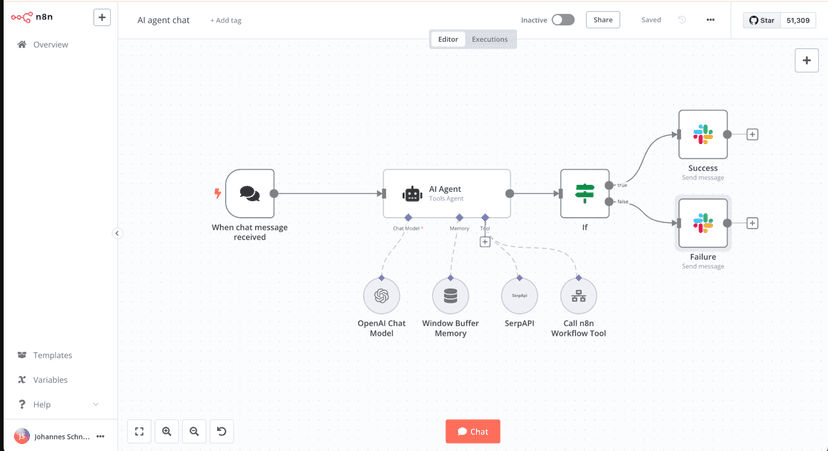
Task: Switch to the Executions tab
Action: (x=489, y=40)
